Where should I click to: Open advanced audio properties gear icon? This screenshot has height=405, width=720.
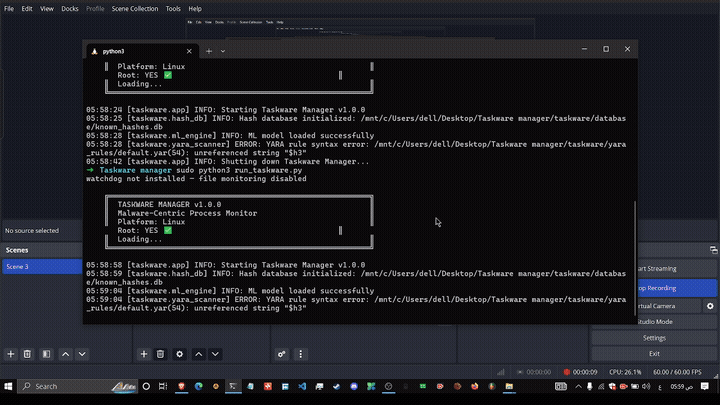pyautogui.click(x=281, y=354)
